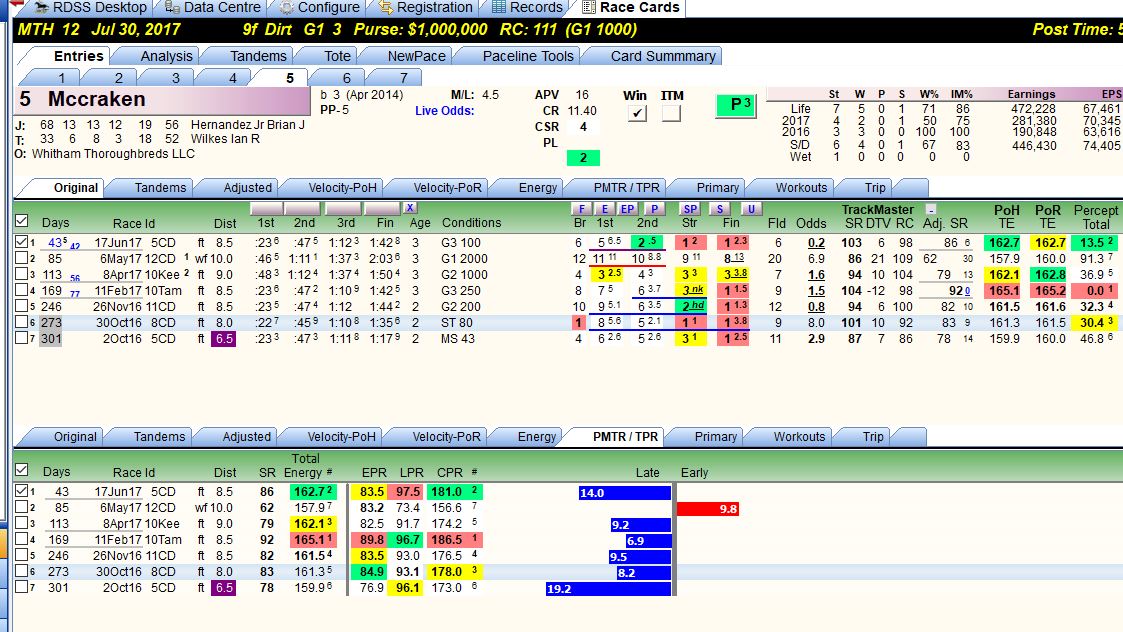Check lower-table line 3 8Apr17 checkbox
Image resolution: width=1123 pixels, height=632 pixels.
pos(21,523)
